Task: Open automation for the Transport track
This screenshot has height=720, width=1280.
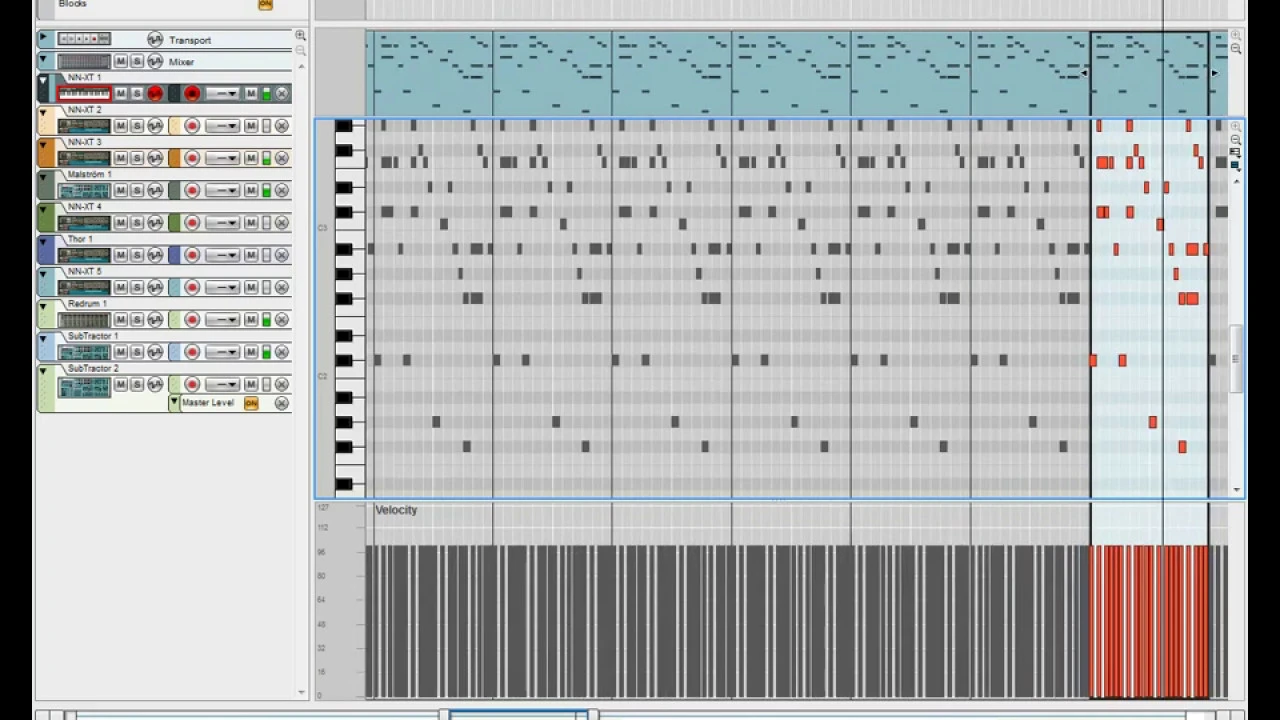Action: [x=154, y=39]
